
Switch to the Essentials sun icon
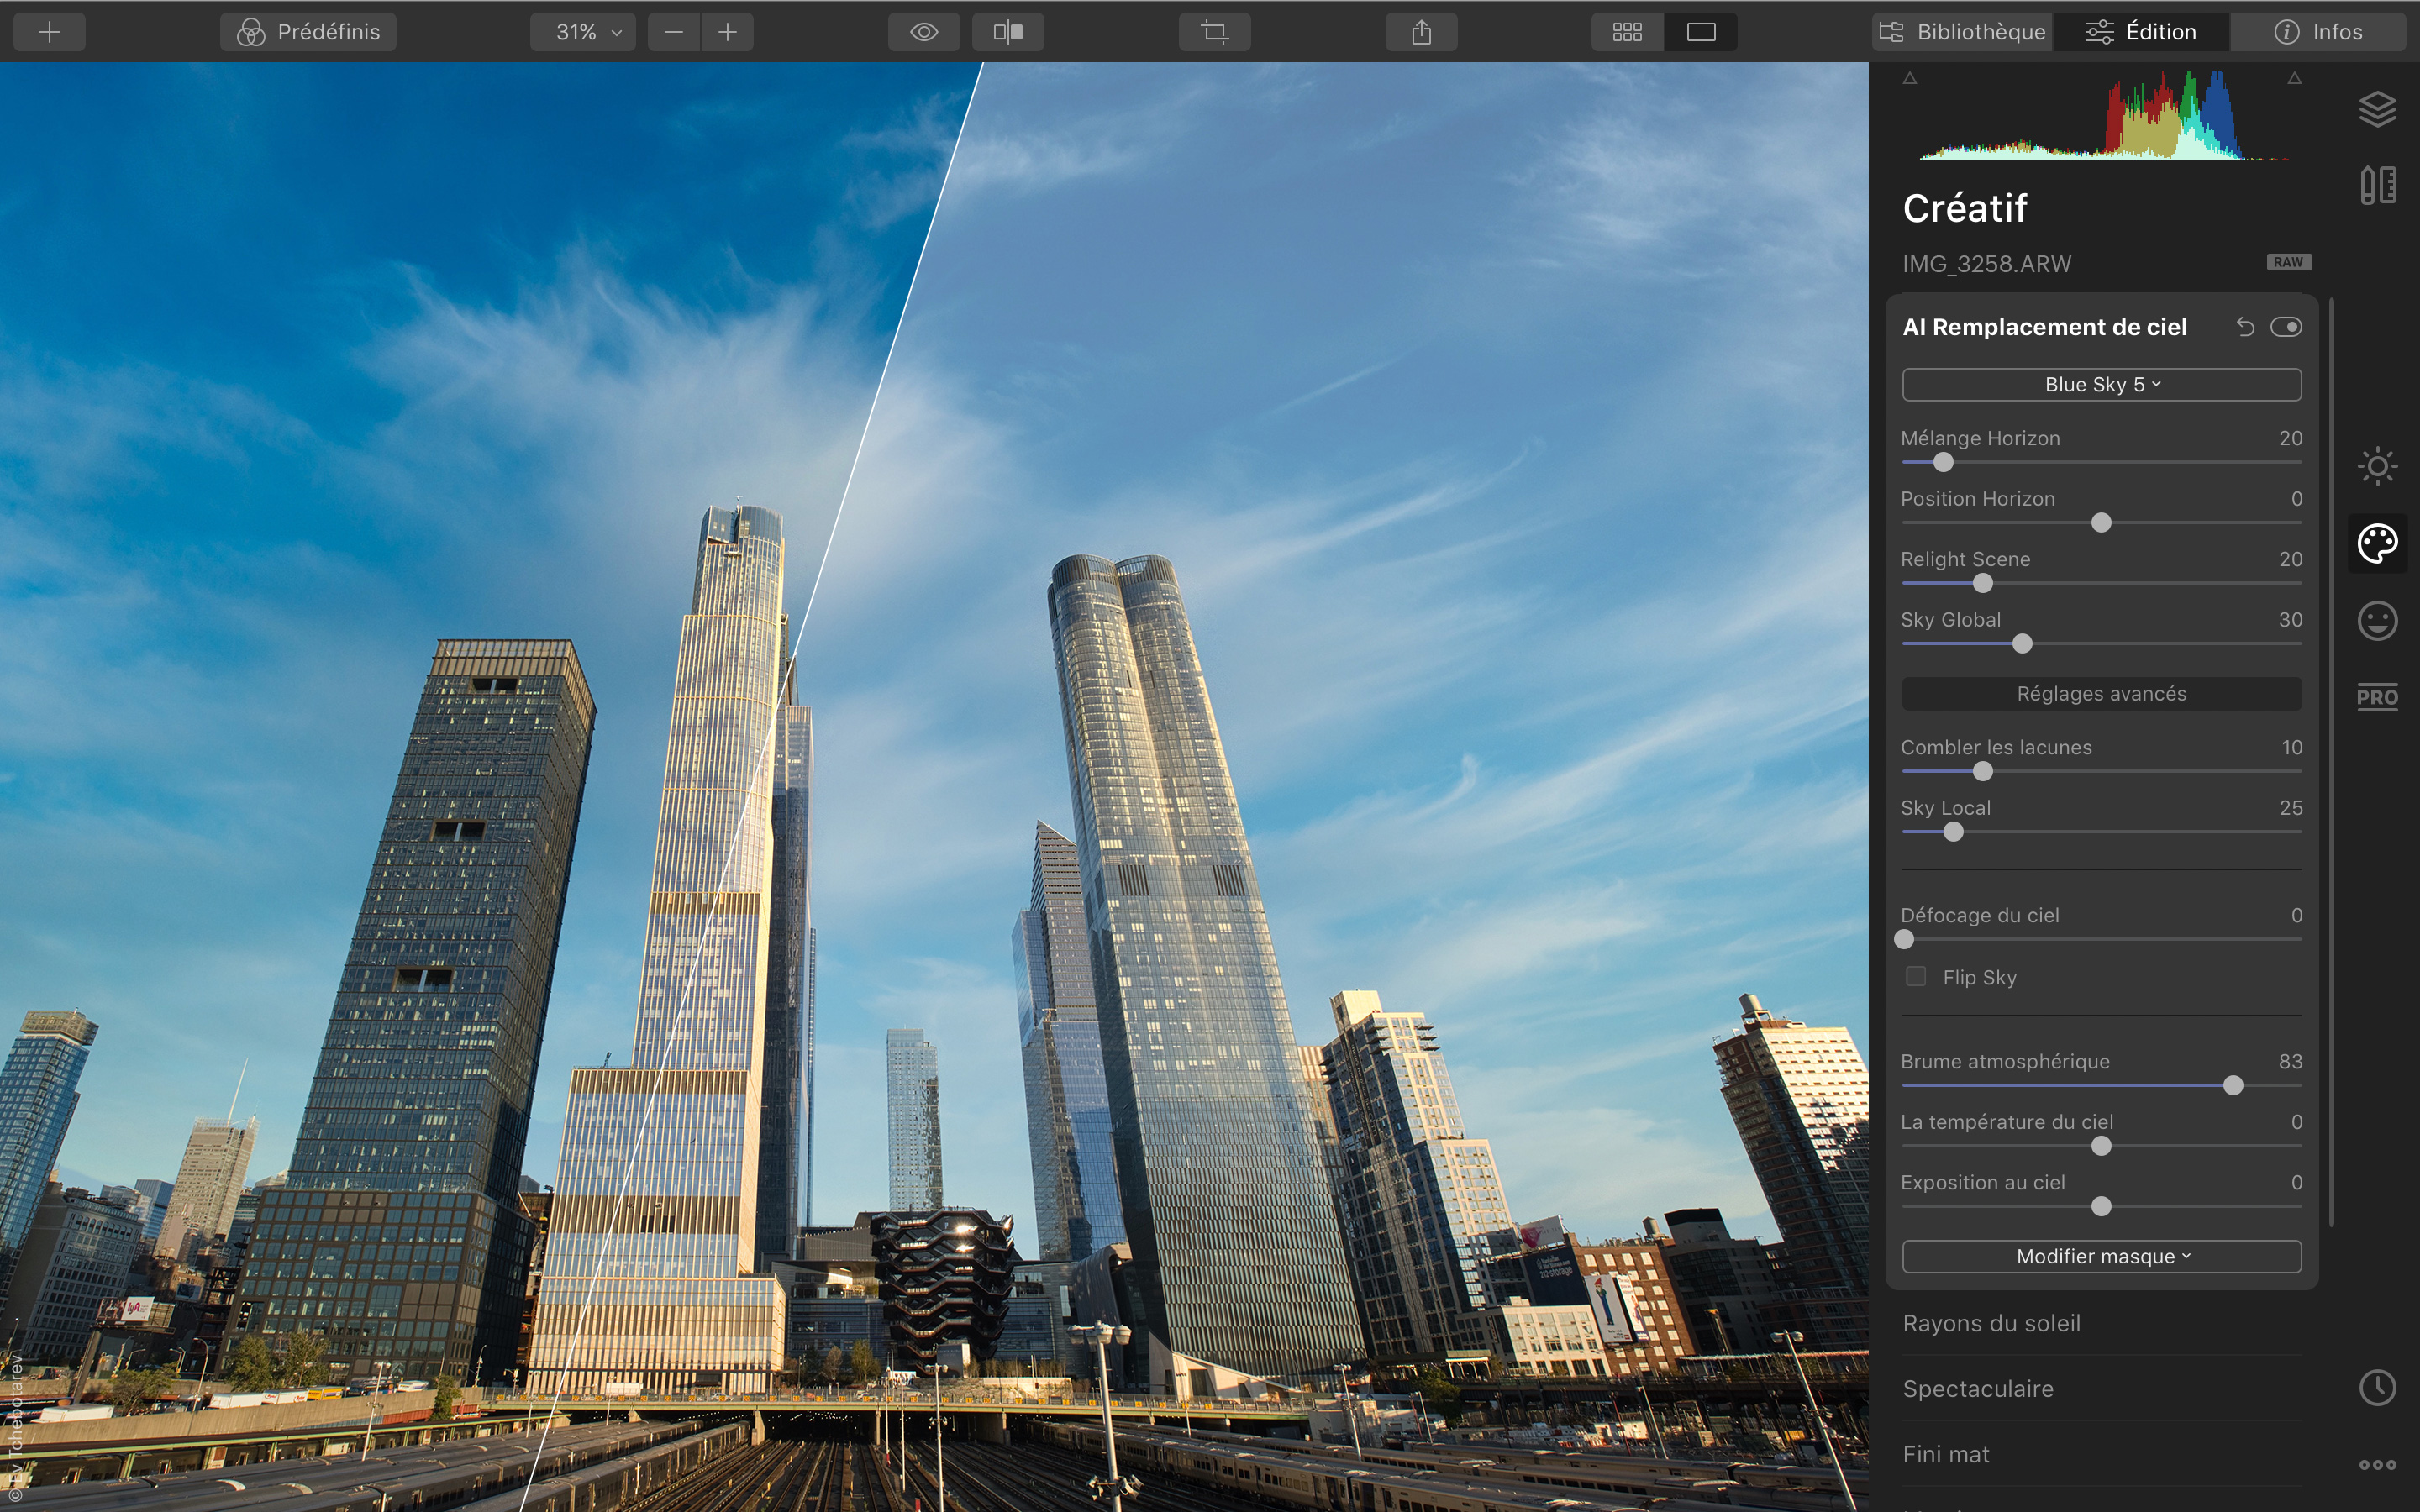[2377, 466]
